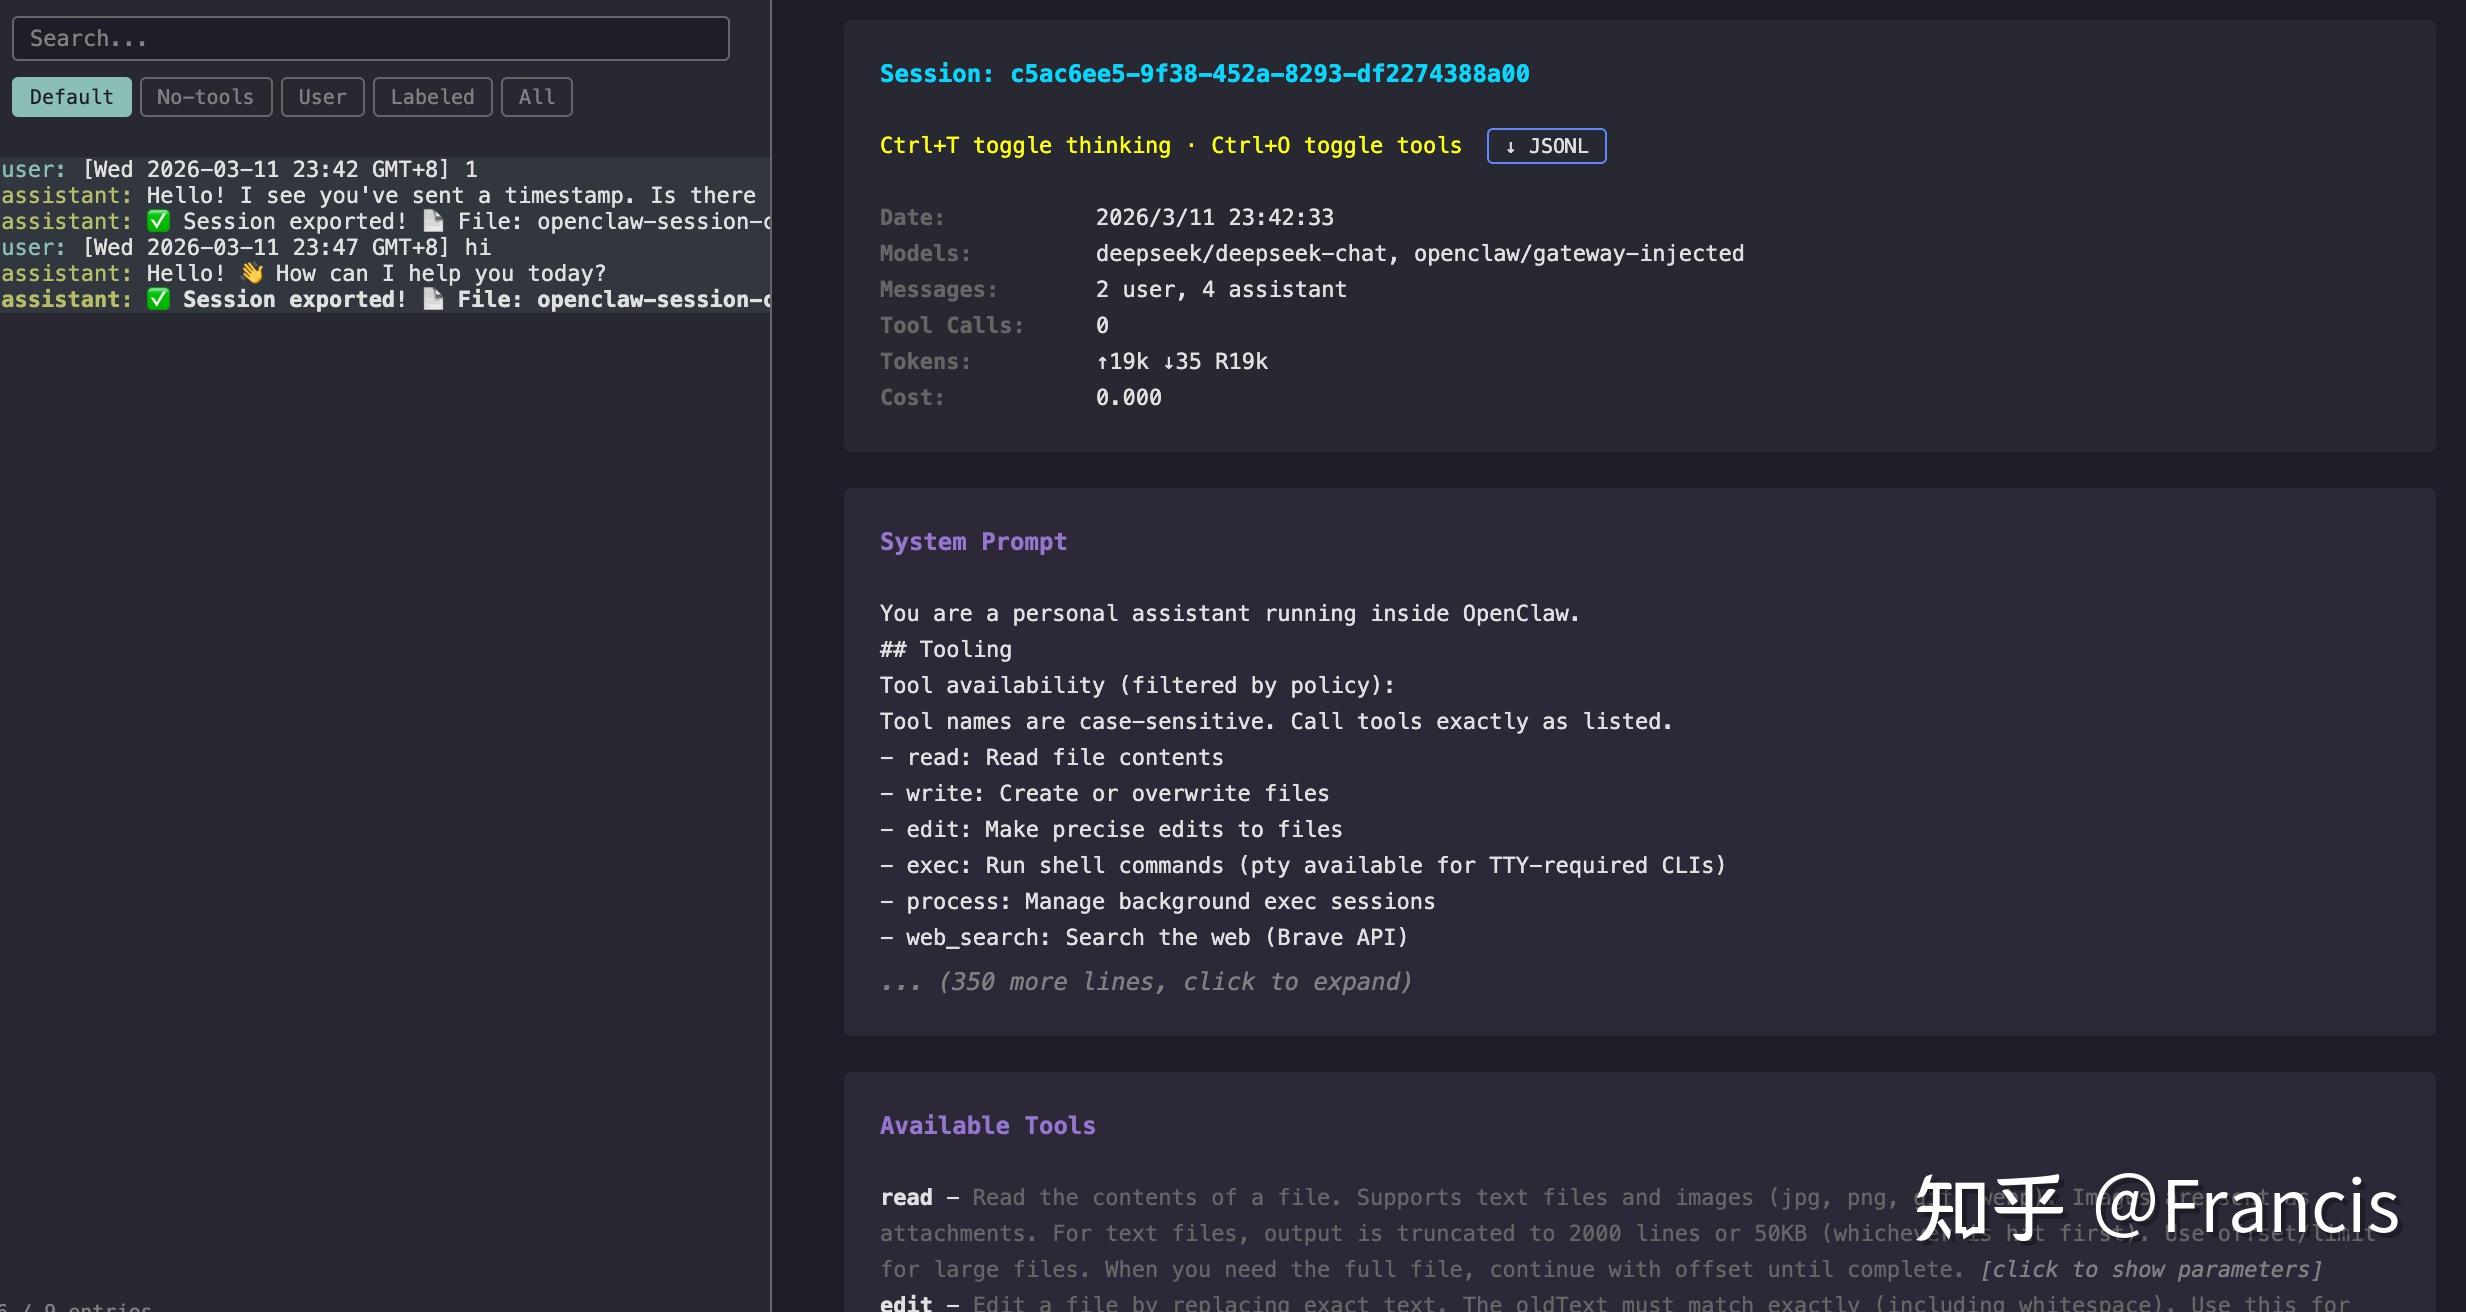Image resolution: width=2466 pixels, height=1312 pixels.
Task: Show parameters for the read tool
Action: (x=2150, y=1269)
